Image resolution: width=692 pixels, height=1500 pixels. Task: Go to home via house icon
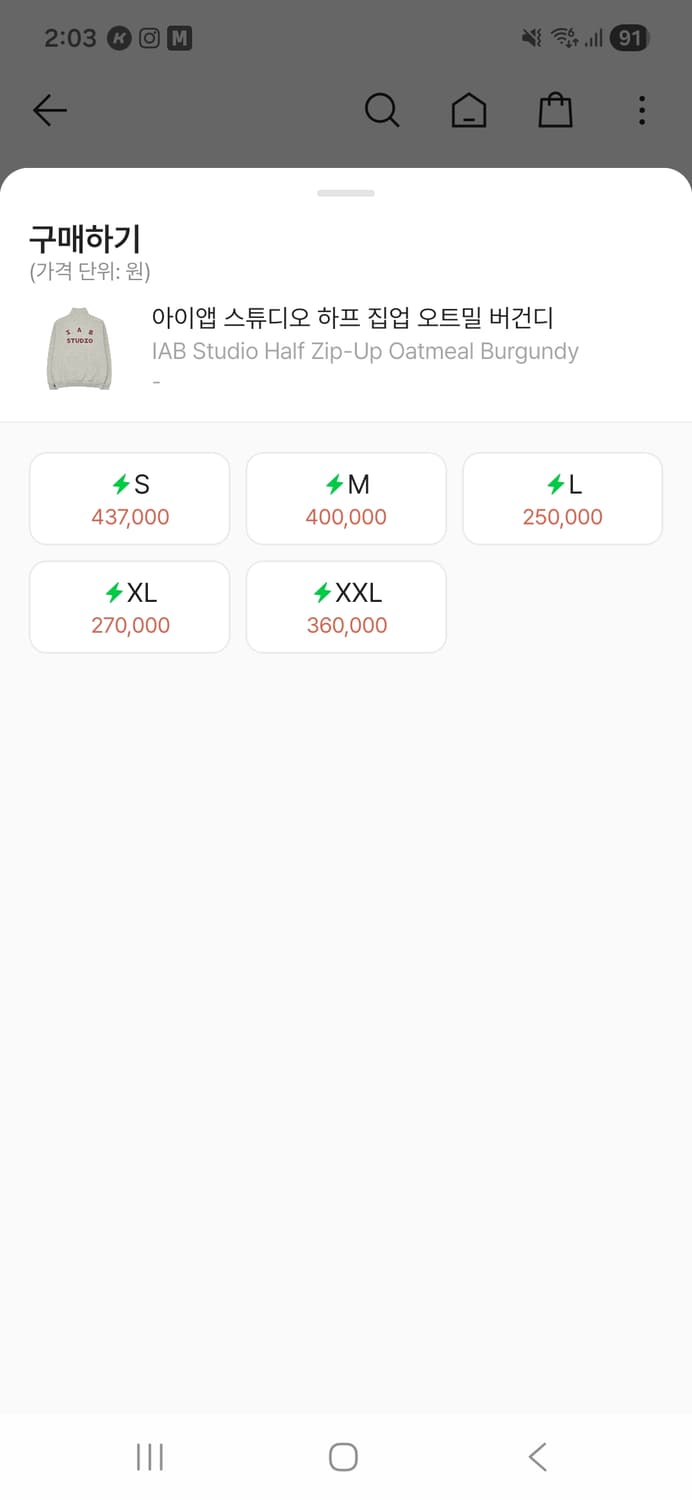coord(469,110)
